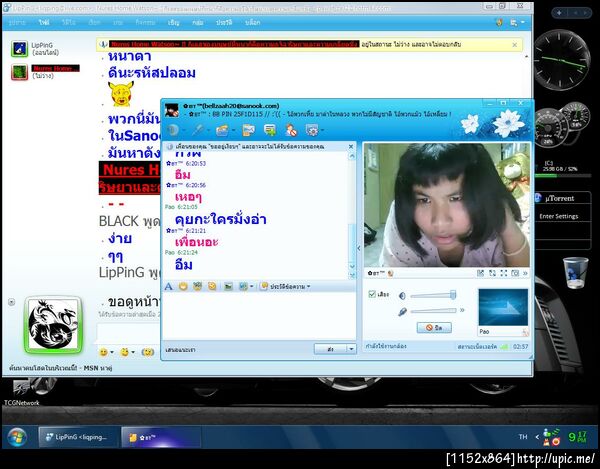Open the TCGNetwork desktop shortcut
The image size is (600, 469).
[21, 392]
